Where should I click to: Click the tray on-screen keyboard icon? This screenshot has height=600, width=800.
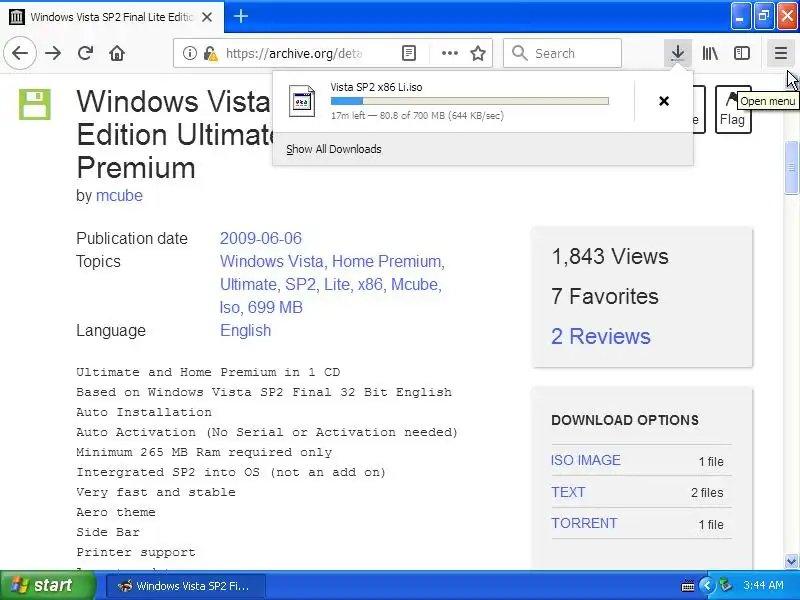point(688,586)
